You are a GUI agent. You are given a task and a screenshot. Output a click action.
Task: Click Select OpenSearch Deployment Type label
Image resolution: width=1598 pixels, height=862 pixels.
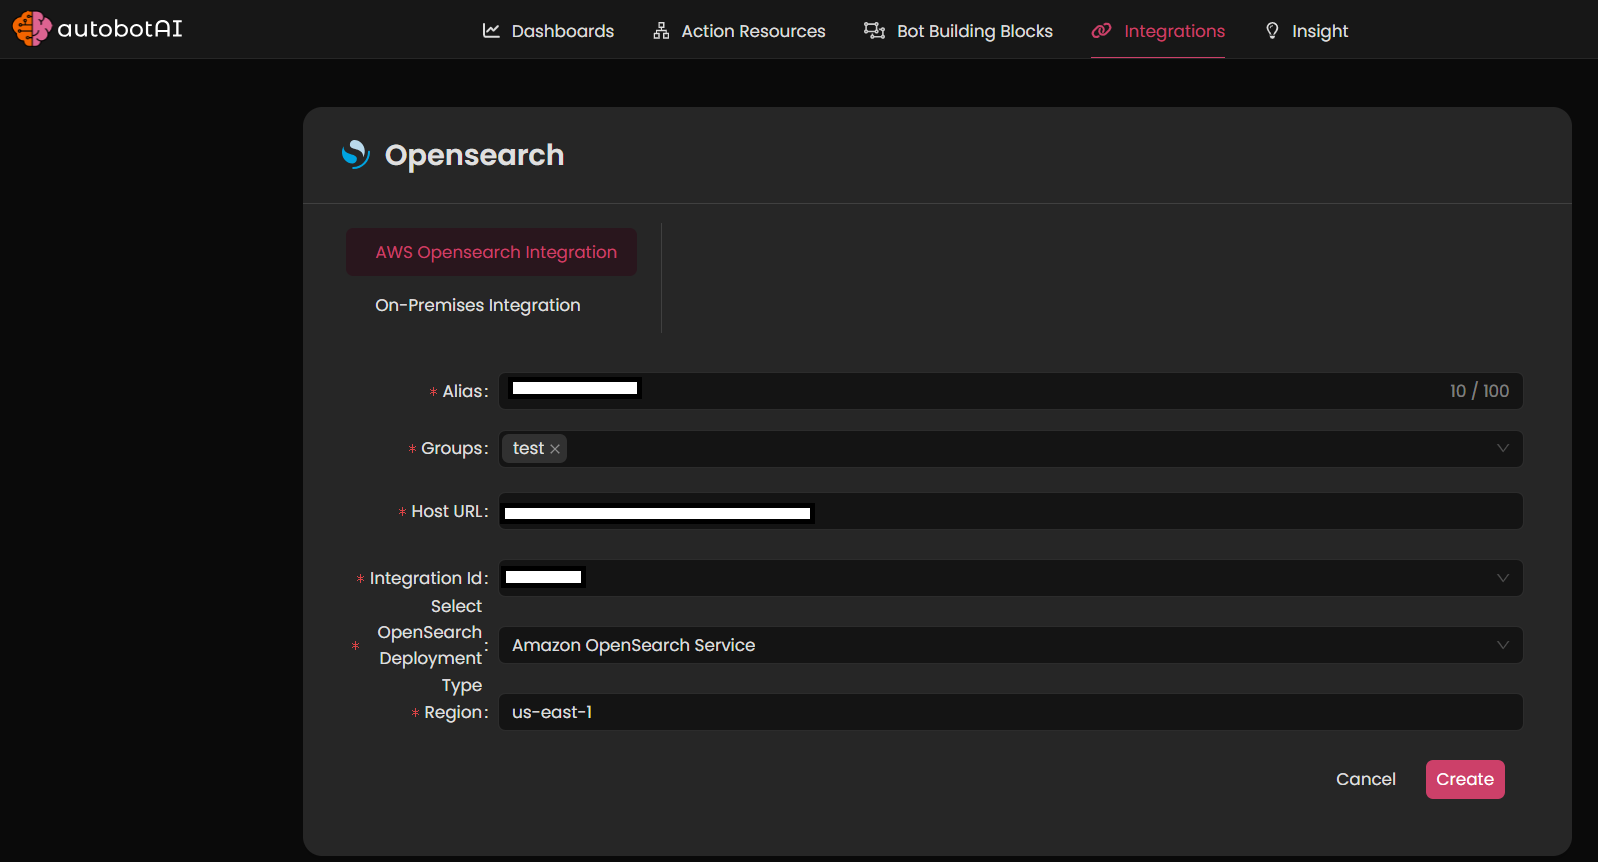click(432, 645)
